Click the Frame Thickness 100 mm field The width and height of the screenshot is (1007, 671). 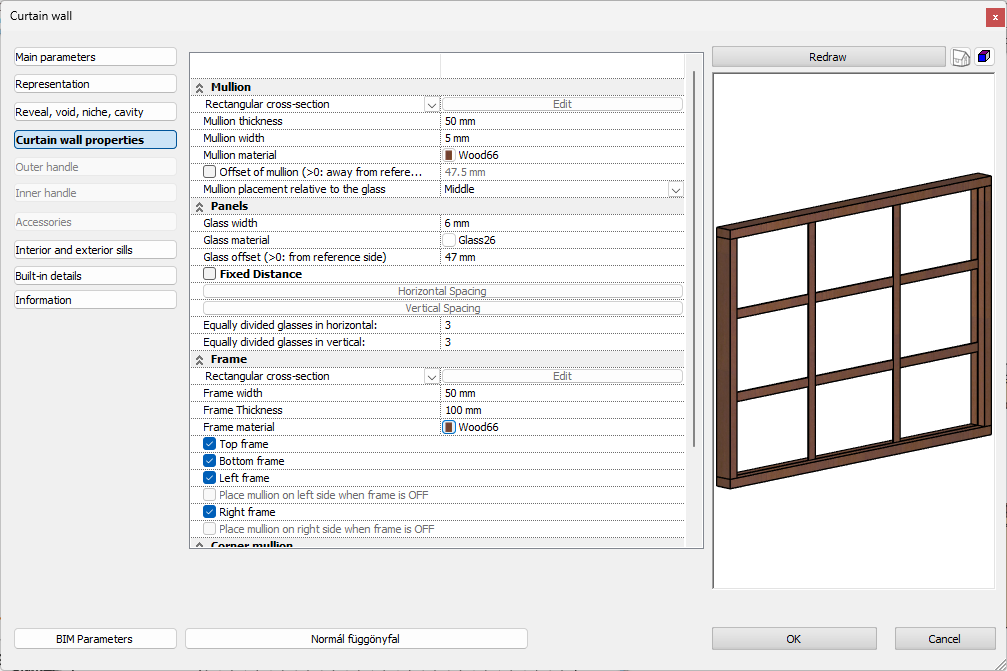(x=563, y=410)
